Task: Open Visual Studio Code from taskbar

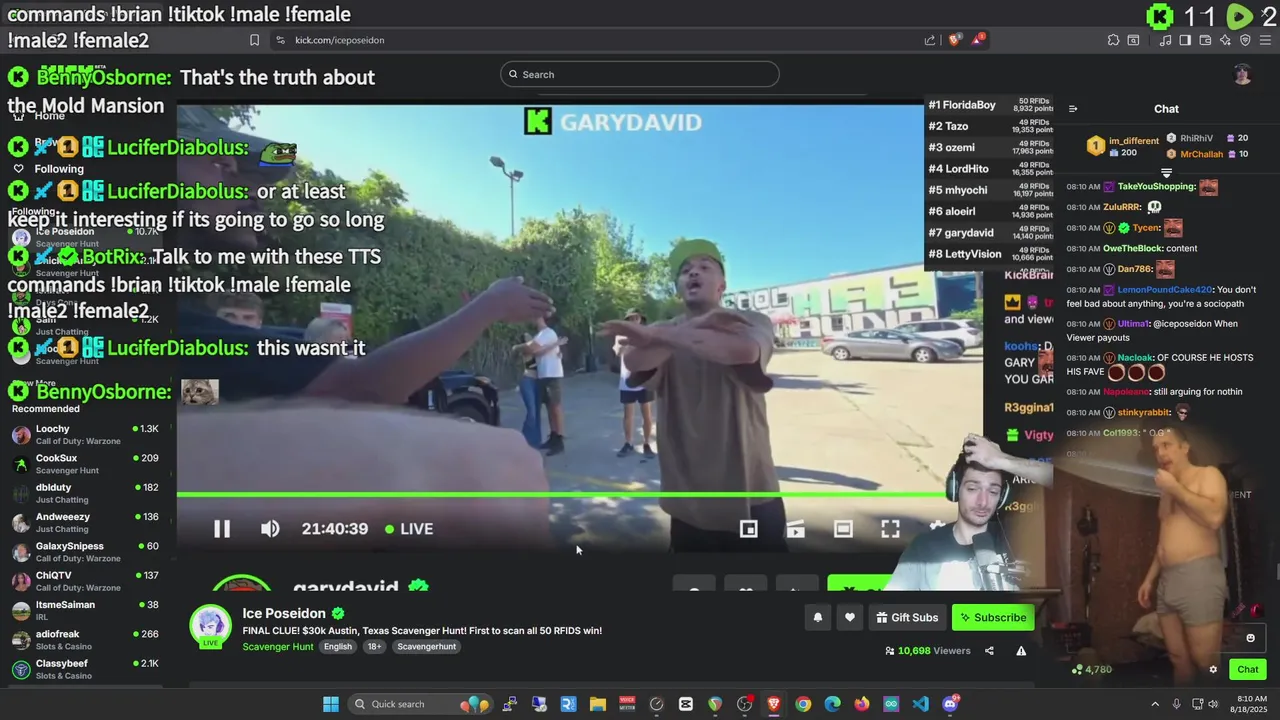Action: tap(920, 704)
